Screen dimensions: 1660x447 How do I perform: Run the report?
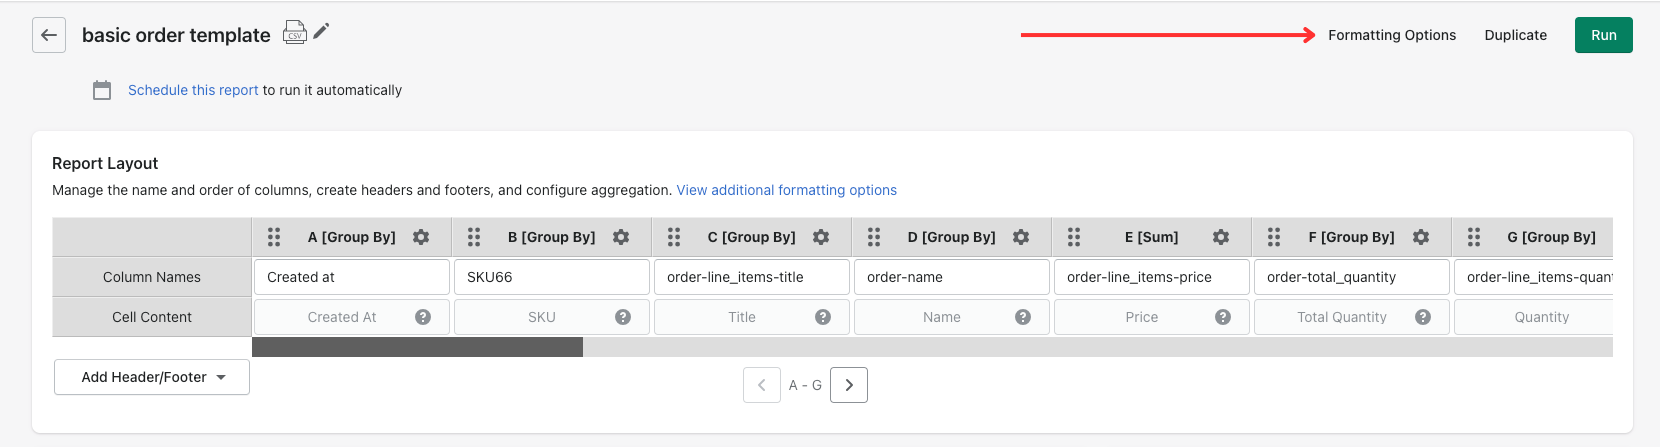[x=1604, y=35]
